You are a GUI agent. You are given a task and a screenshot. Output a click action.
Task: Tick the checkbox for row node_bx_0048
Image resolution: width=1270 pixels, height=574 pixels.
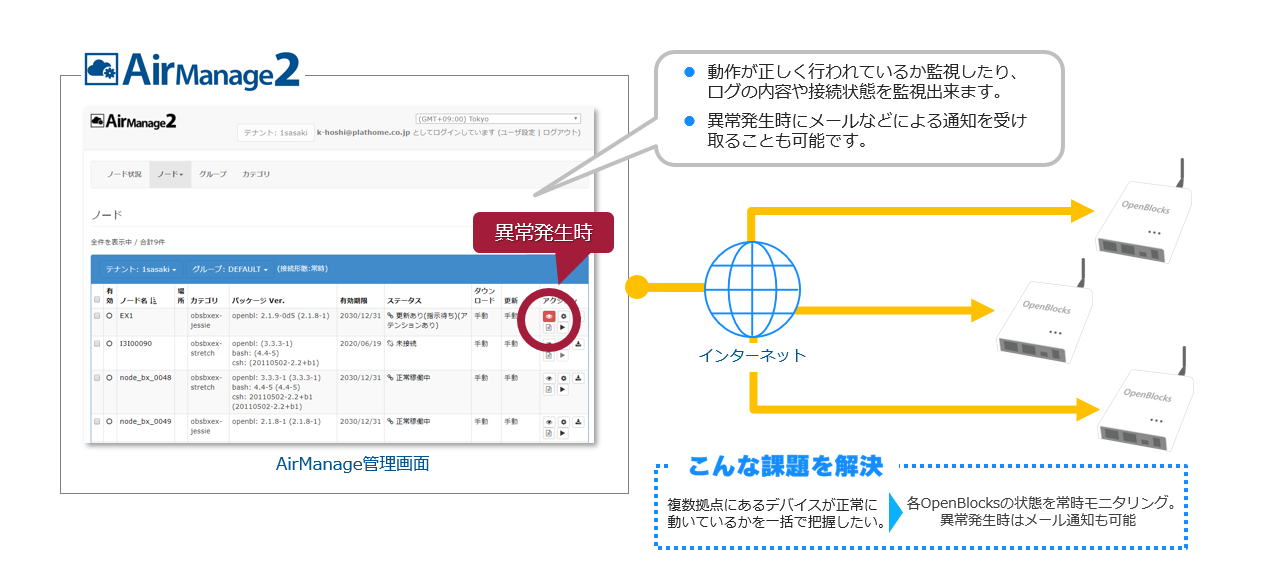point(97,378)
